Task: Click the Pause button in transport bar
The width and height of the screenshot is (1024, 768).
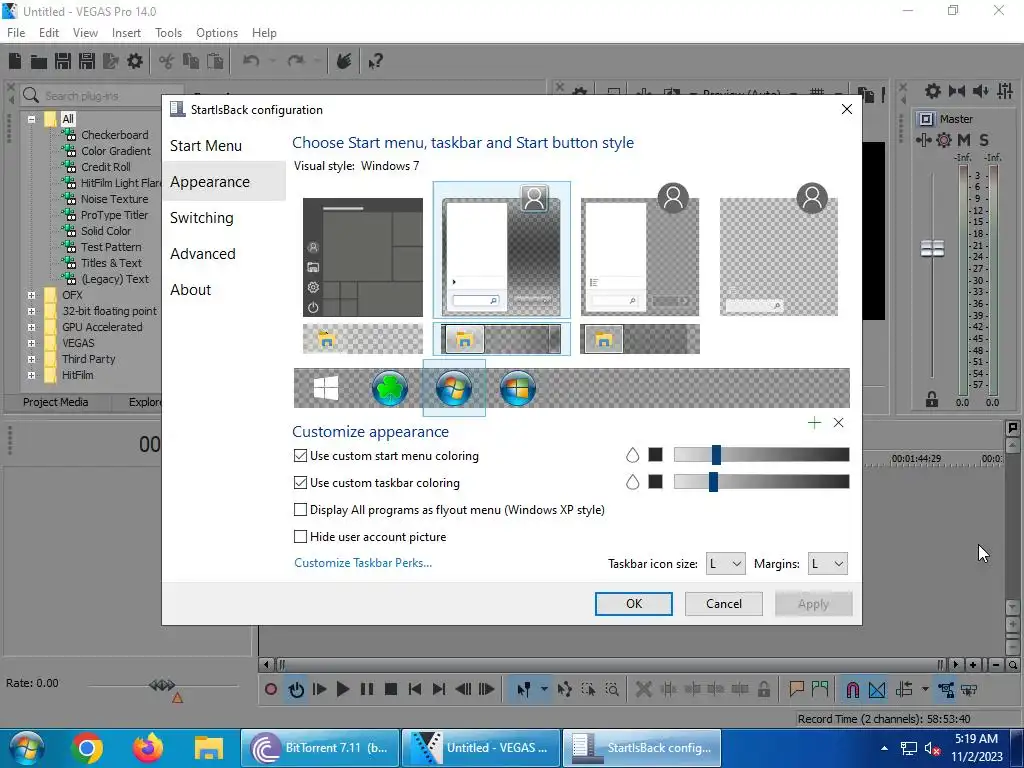Action: click(x=367, y=689)
